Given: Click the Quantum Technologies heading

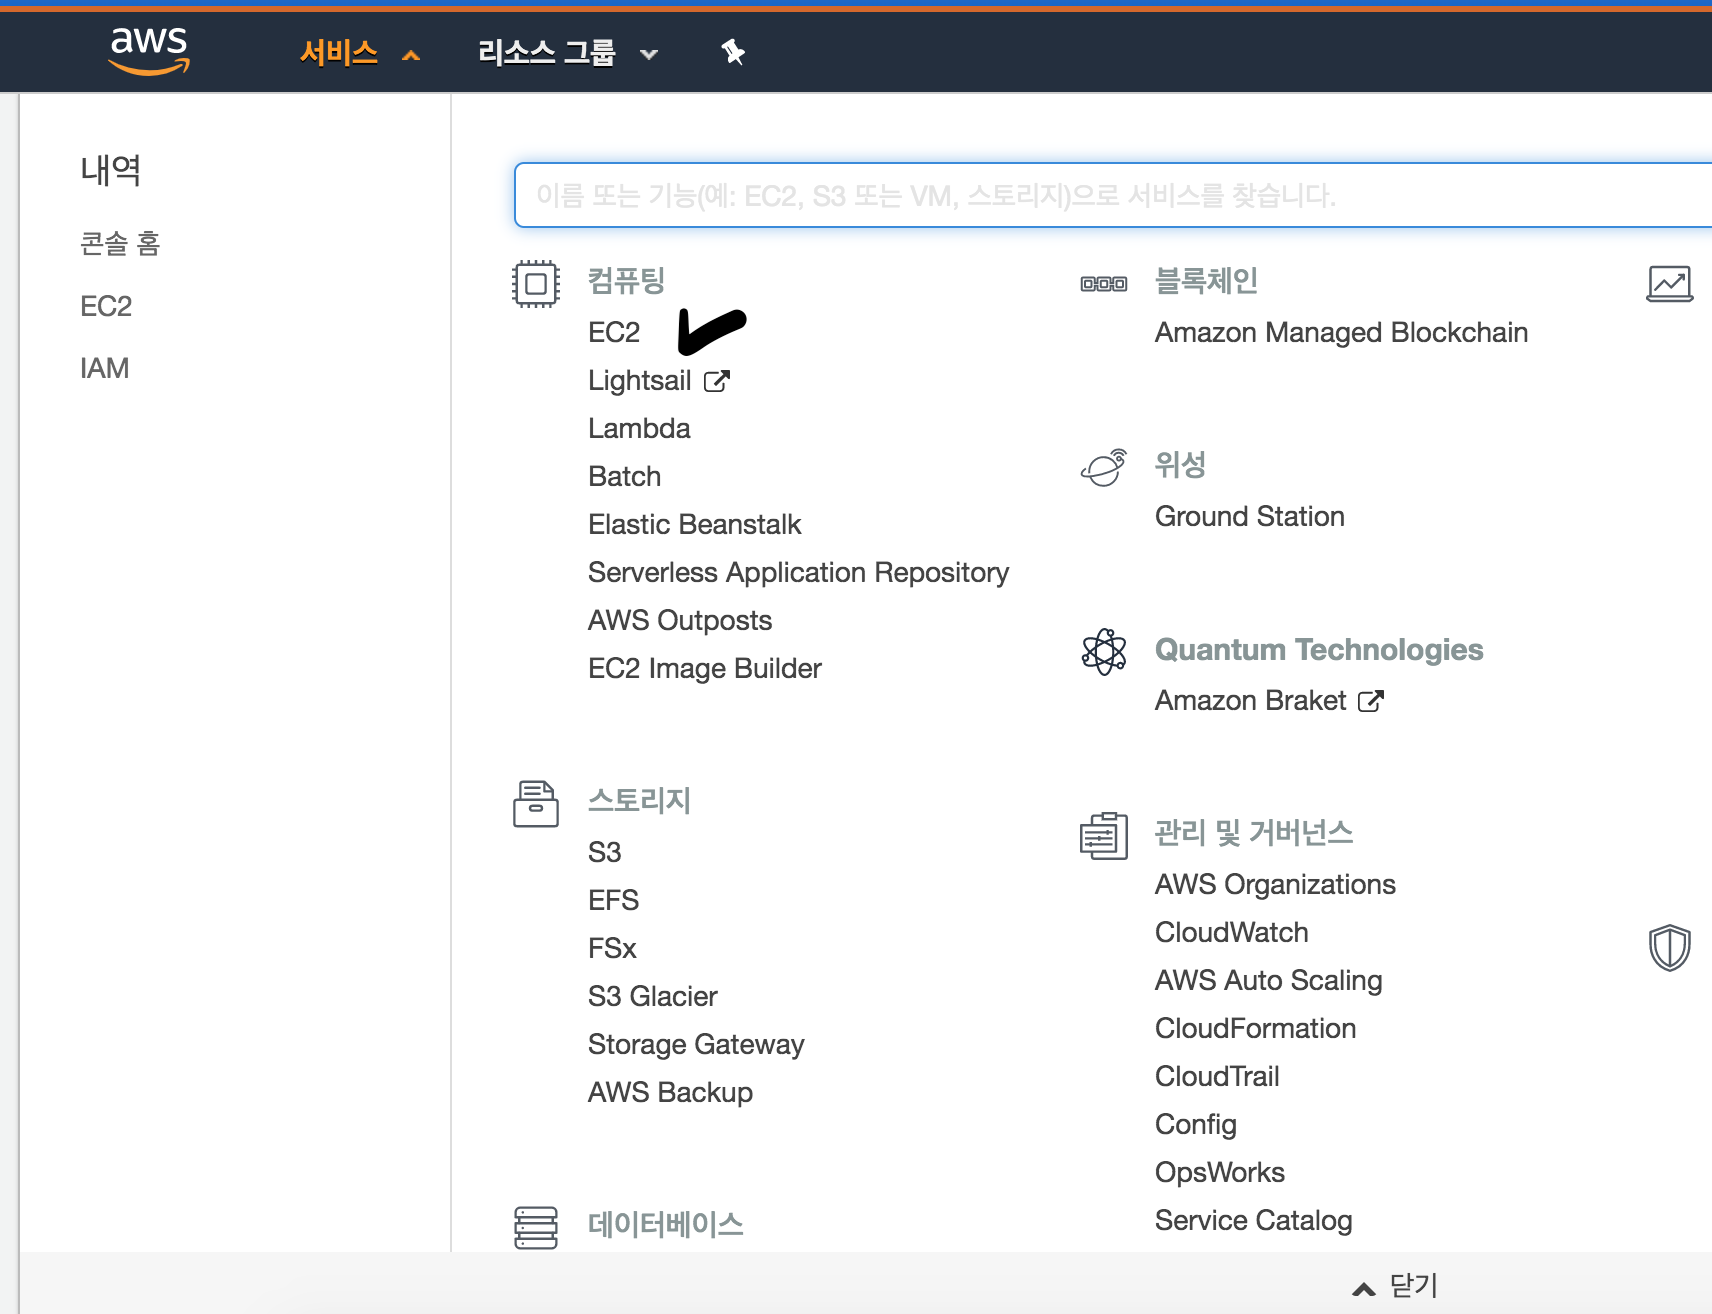Looking at the screenshot, I should (1320, 649).
